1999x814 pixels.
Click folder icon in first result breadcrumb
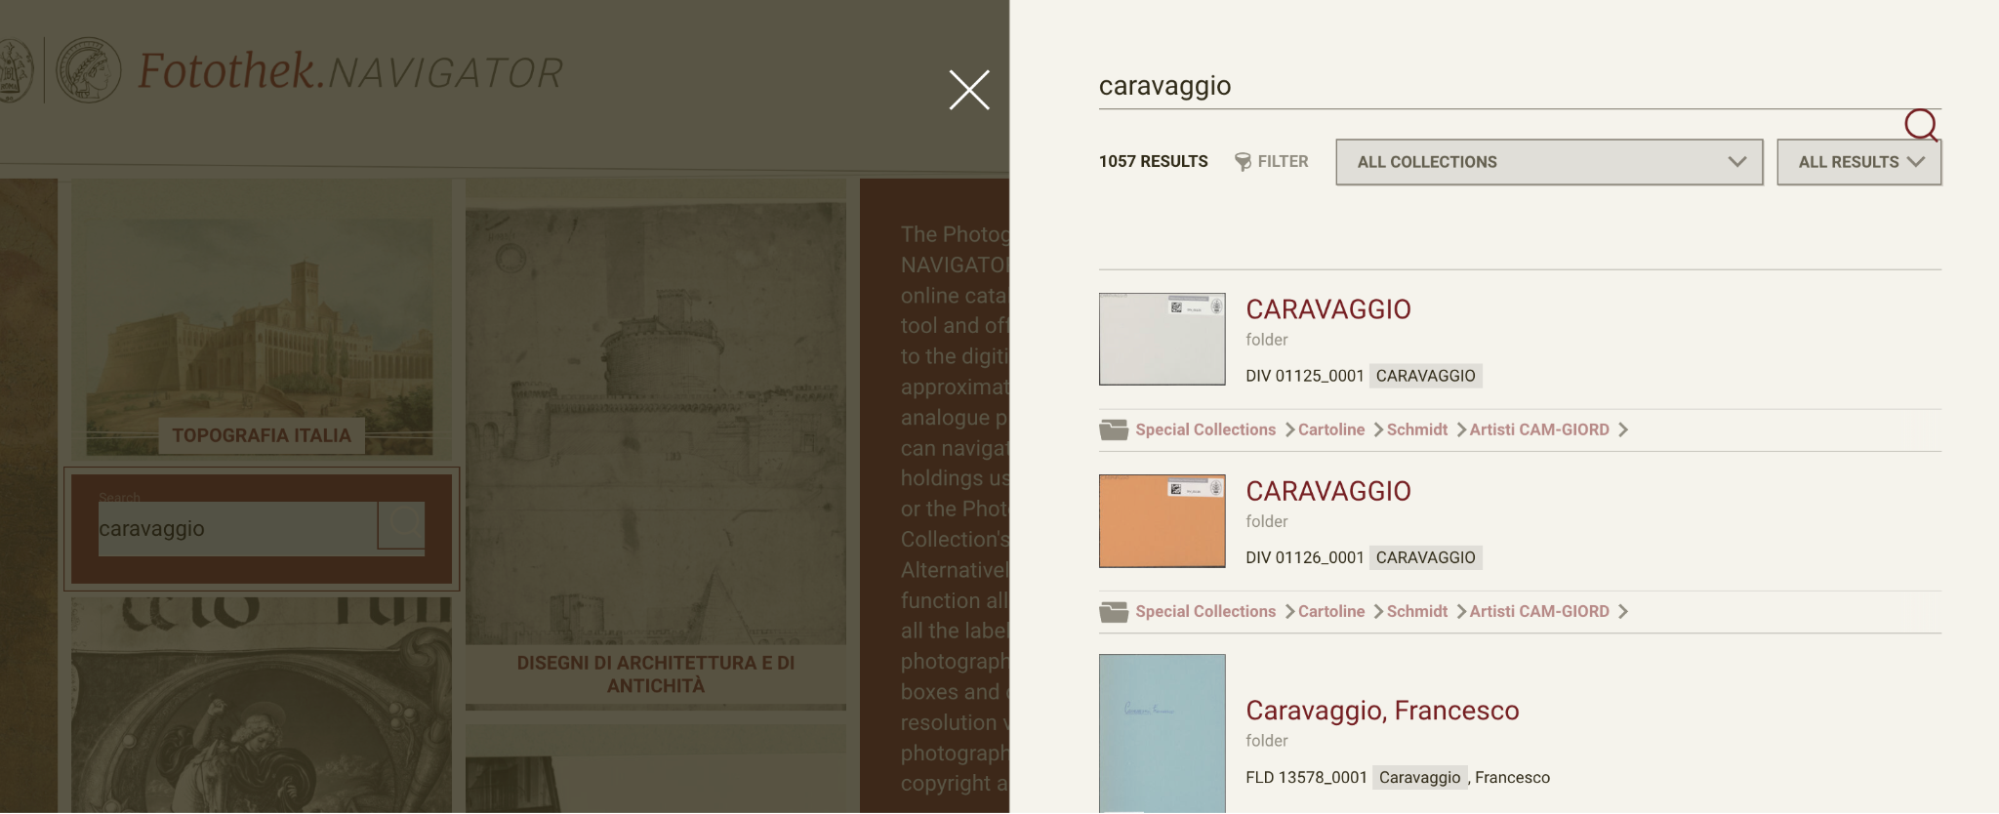pyautogui.click(x=1114, y=430)
